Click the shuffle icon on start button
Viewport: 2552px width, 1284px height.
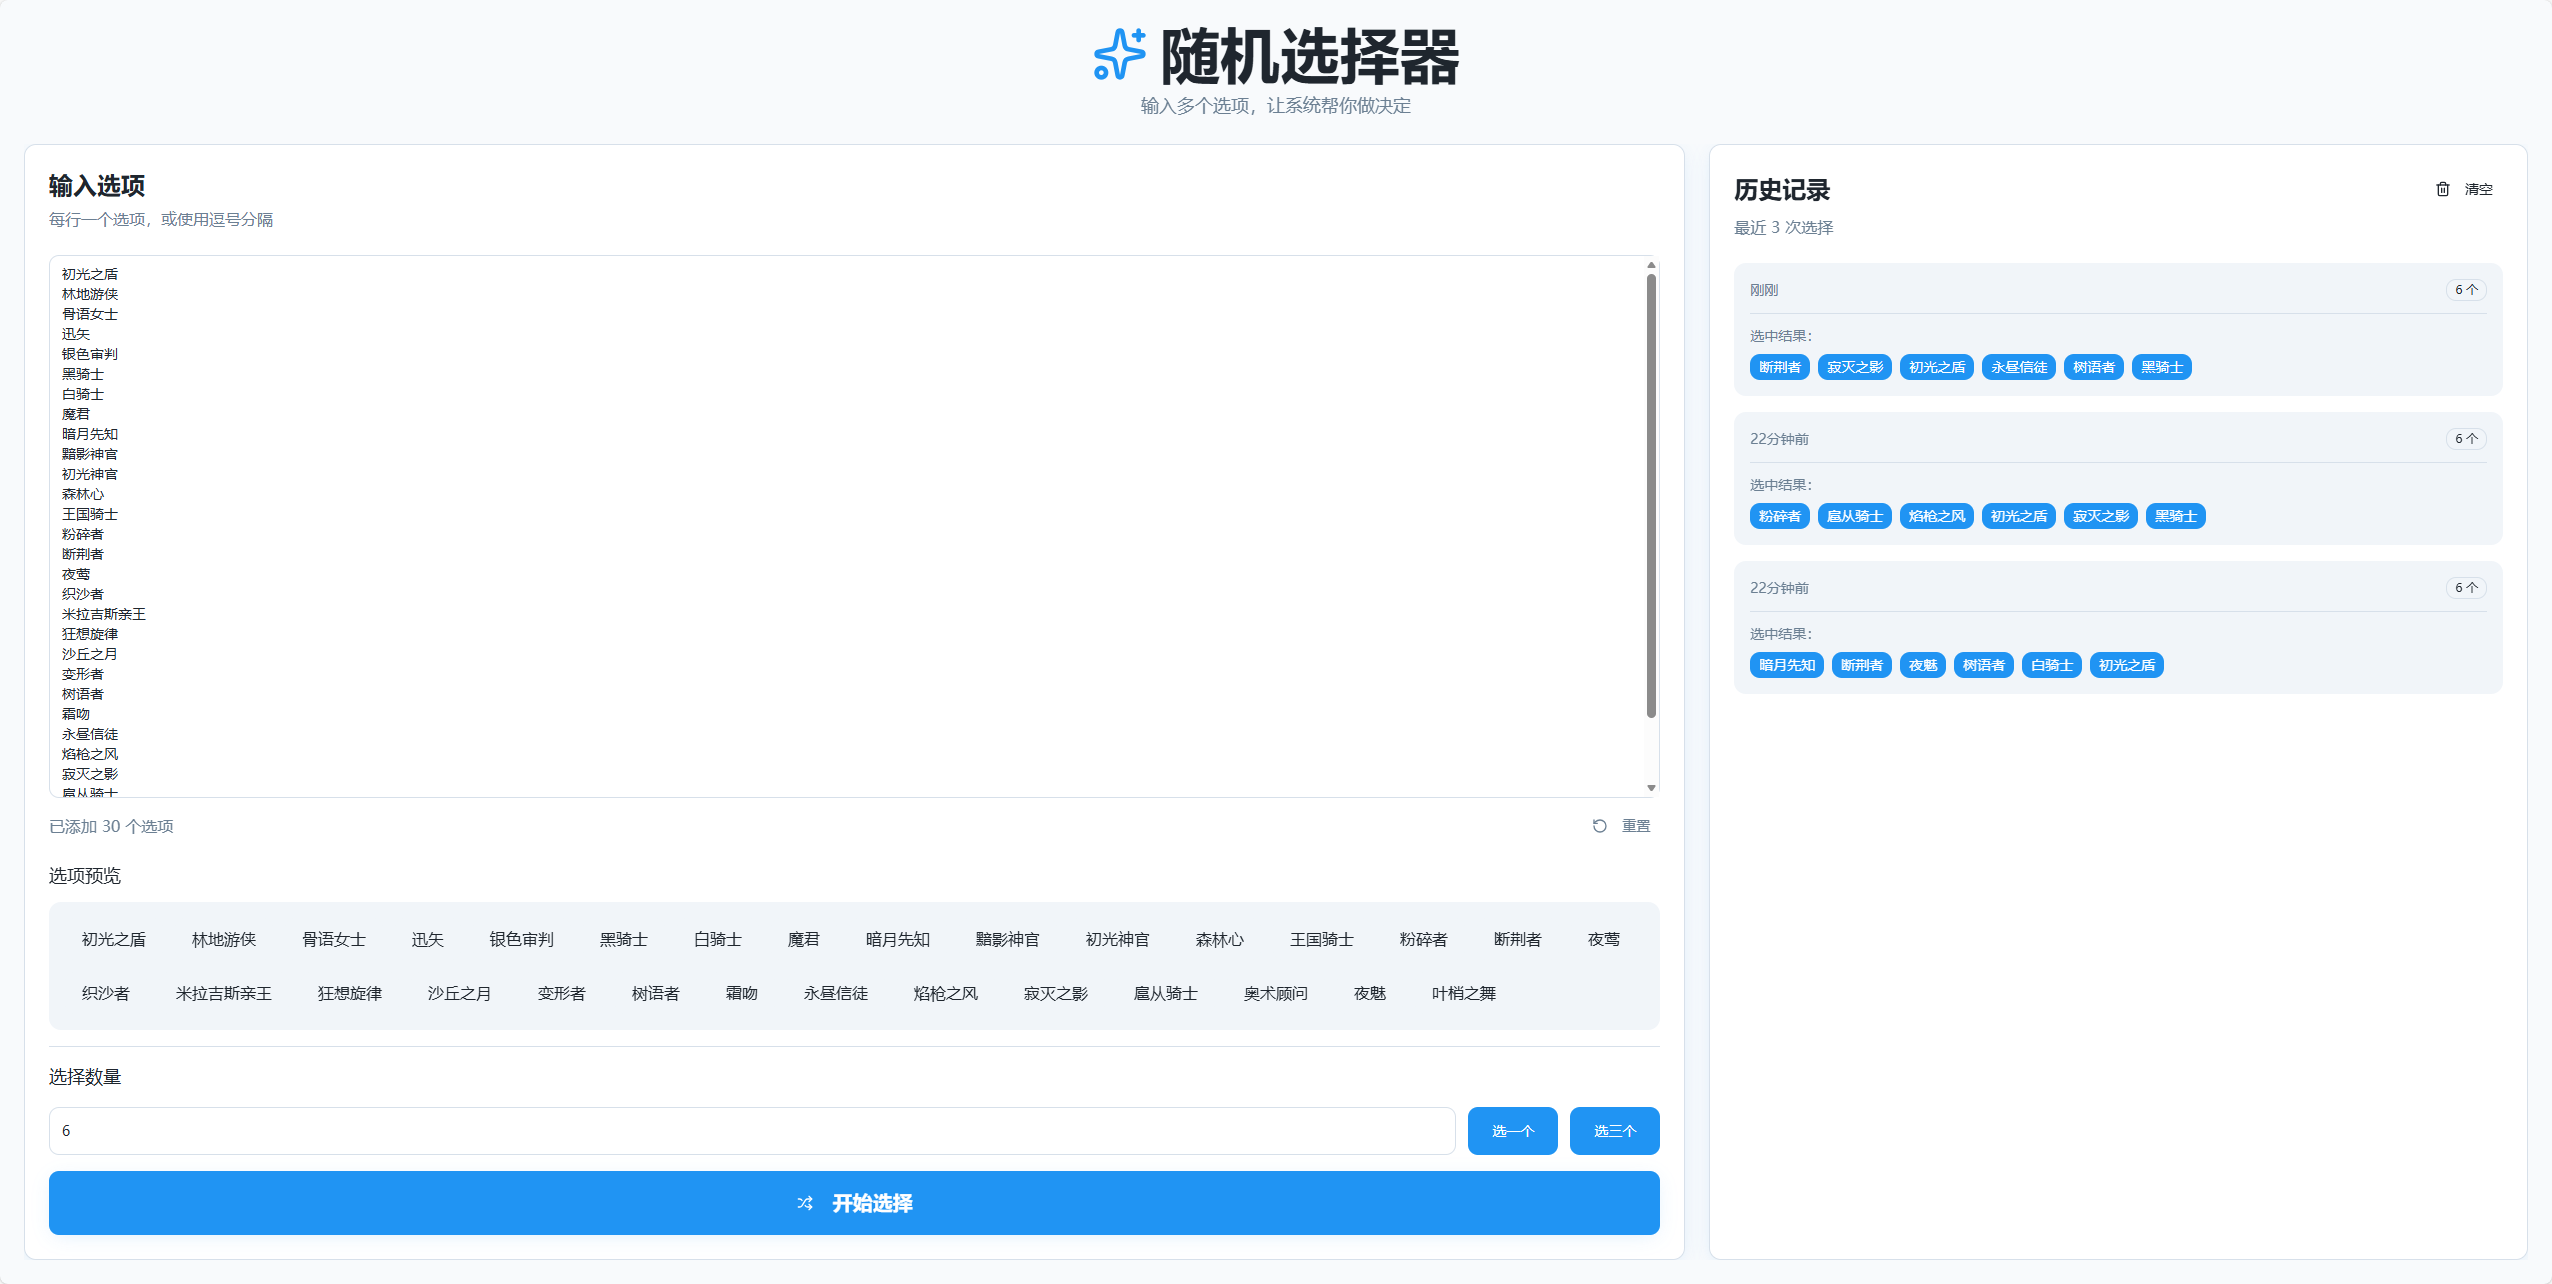click(805, 1203)
